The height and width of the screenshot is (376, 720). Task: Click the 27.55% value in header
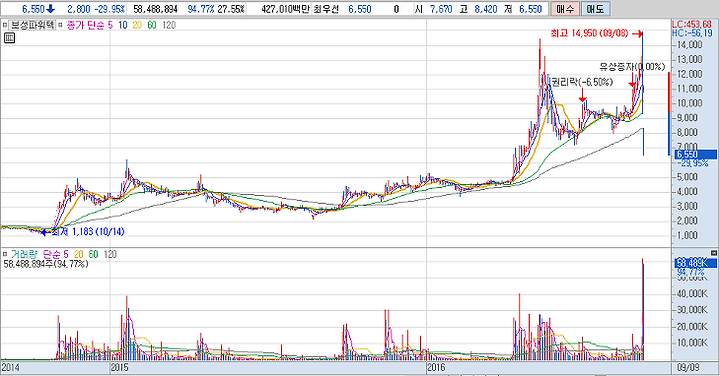[x=231, y=9]
